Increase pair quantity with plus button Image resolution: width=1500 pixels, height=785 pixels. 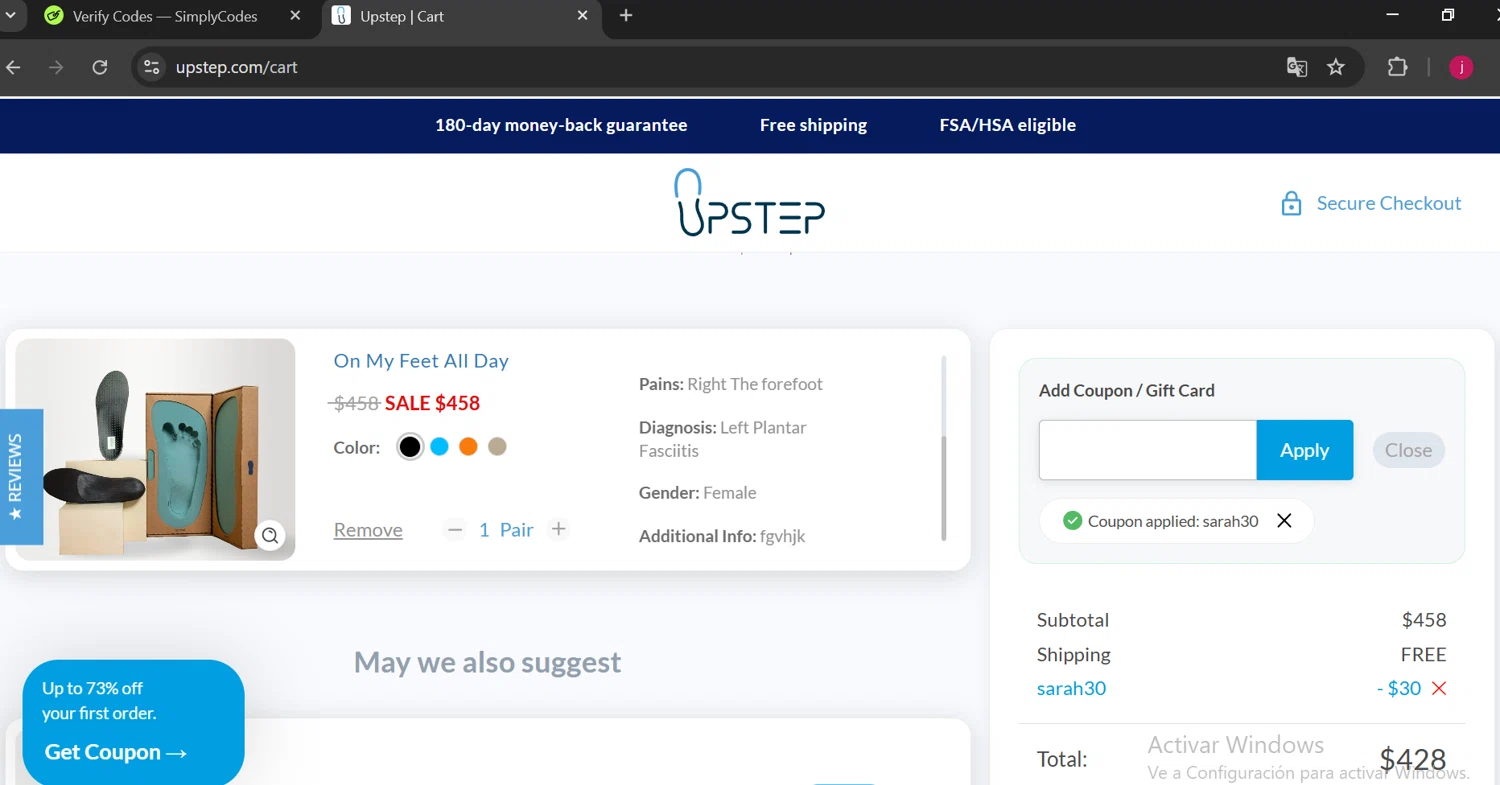(559, 530)
